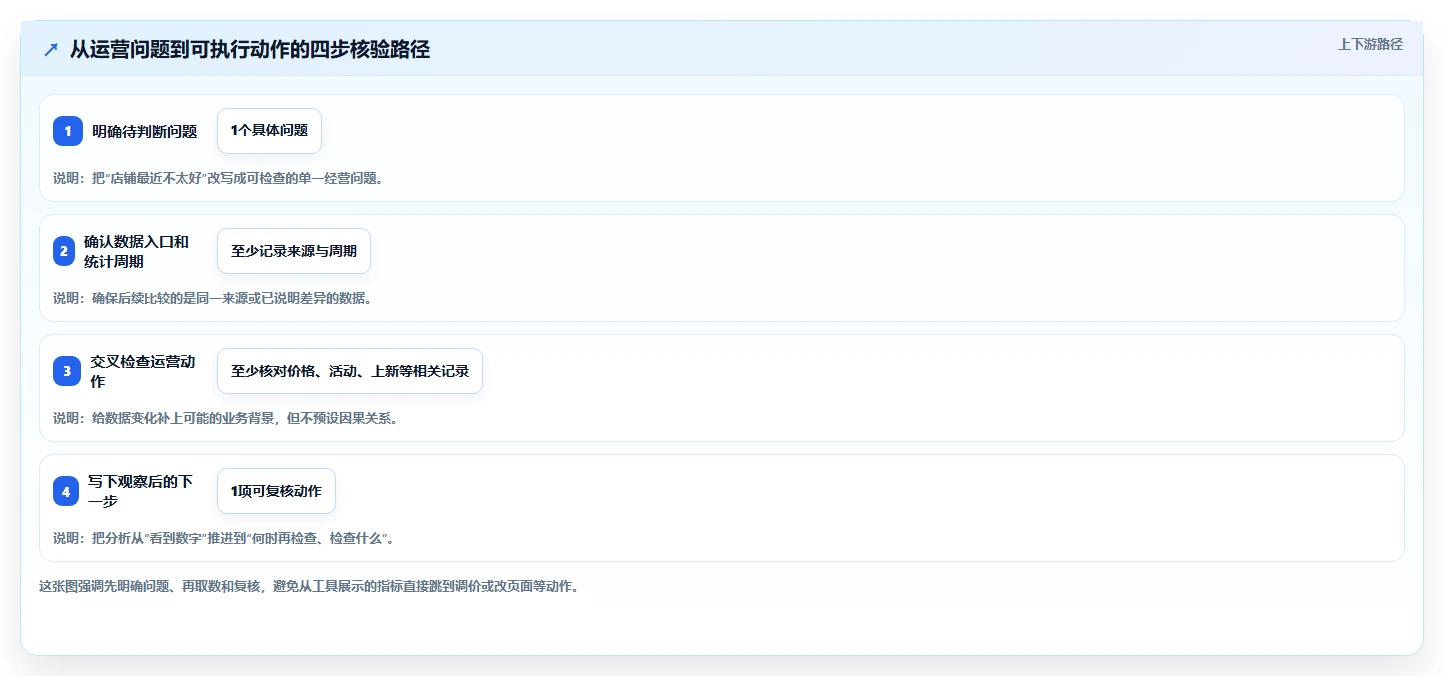This screenshot has height=676, width=1444.
Task: Click the step title 写下观察后的下一步
Action: 140,491
